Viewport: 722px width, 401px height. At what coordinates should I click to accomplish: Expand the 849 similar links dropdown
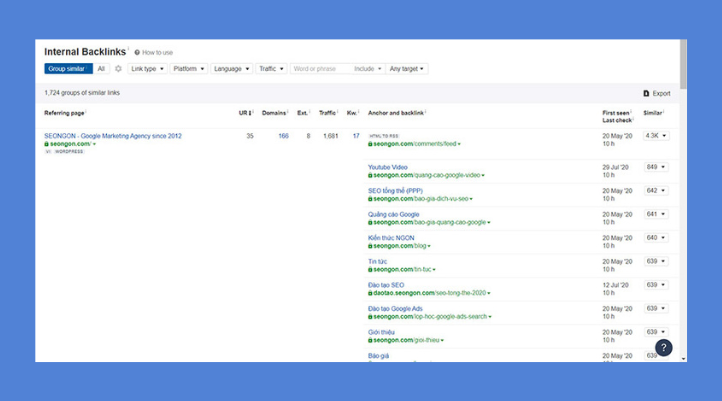click(x=656, y=167)
